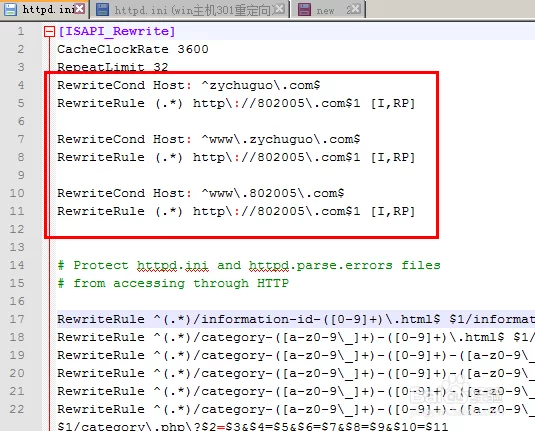Click the comment 'from accessing through HTTP'
The image size is (535, 431).
pos(173,284)
